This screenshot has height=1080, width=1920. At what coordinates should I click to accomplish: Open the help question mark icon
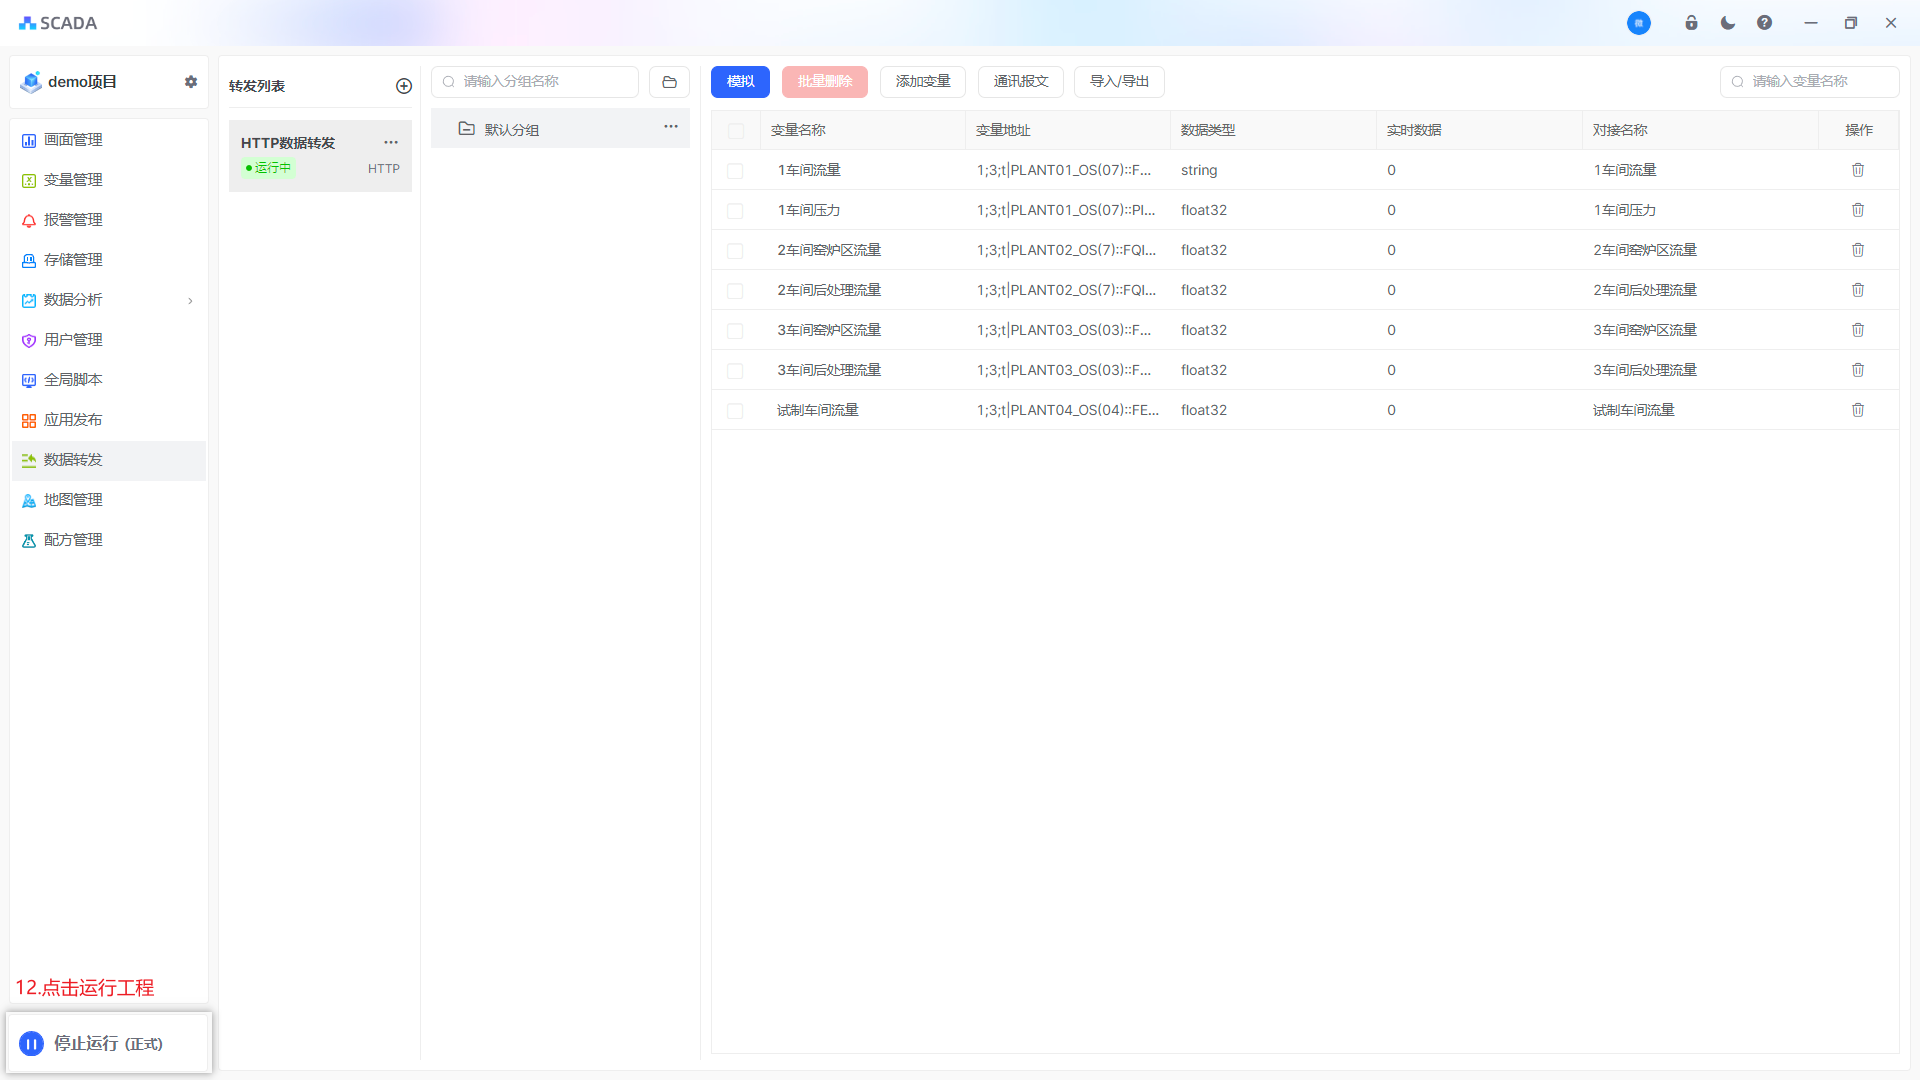[1764, 23]
